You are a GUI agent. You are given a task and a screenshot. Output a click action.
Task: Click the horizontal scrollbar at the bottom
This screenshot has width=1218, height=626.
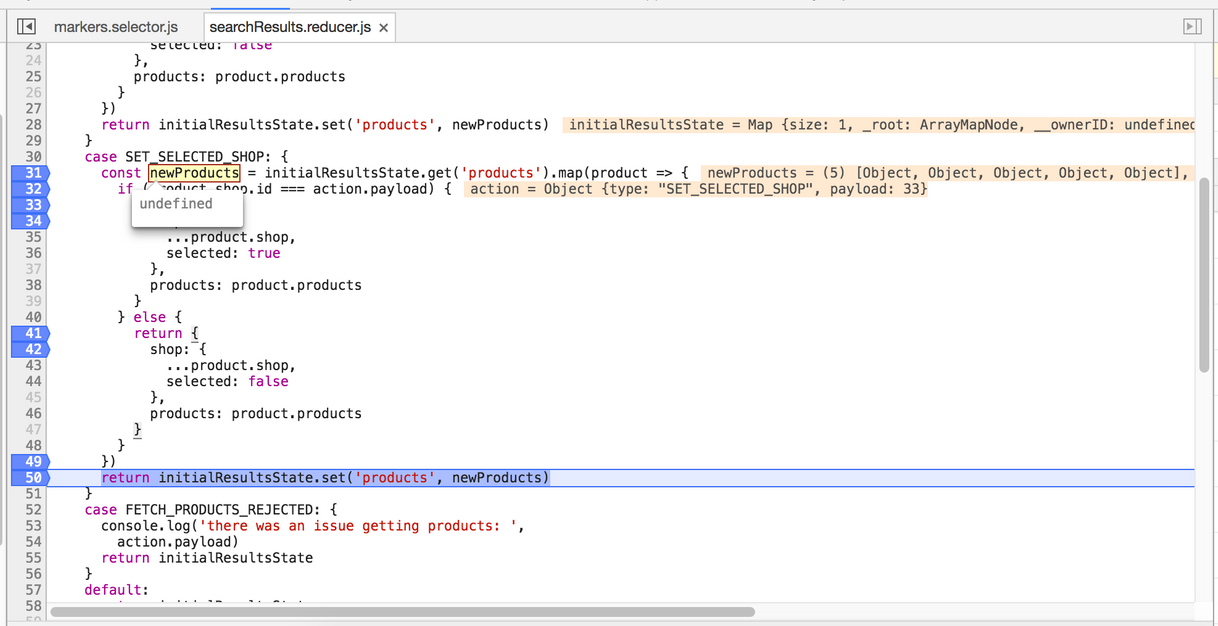tap(402, 611)
